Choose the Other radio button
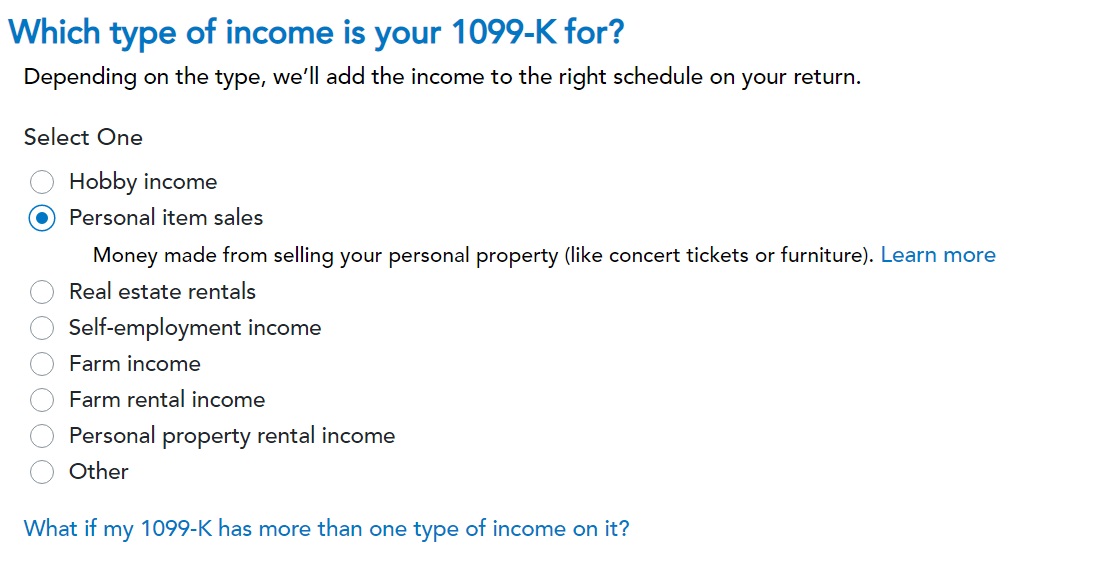 [42, 472]
